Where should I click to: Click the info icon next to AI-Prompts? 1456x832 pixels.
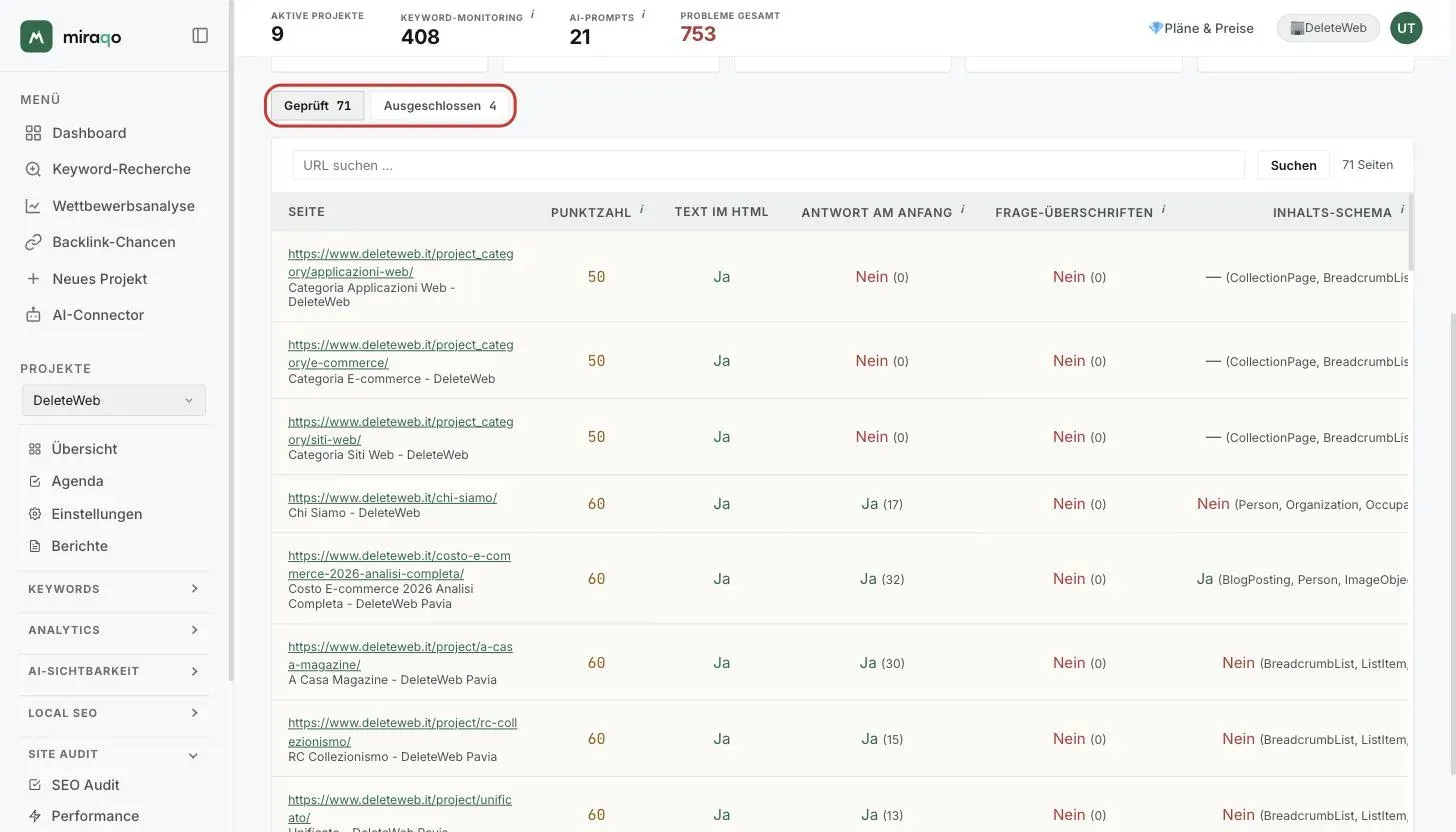tap(643, 15)
